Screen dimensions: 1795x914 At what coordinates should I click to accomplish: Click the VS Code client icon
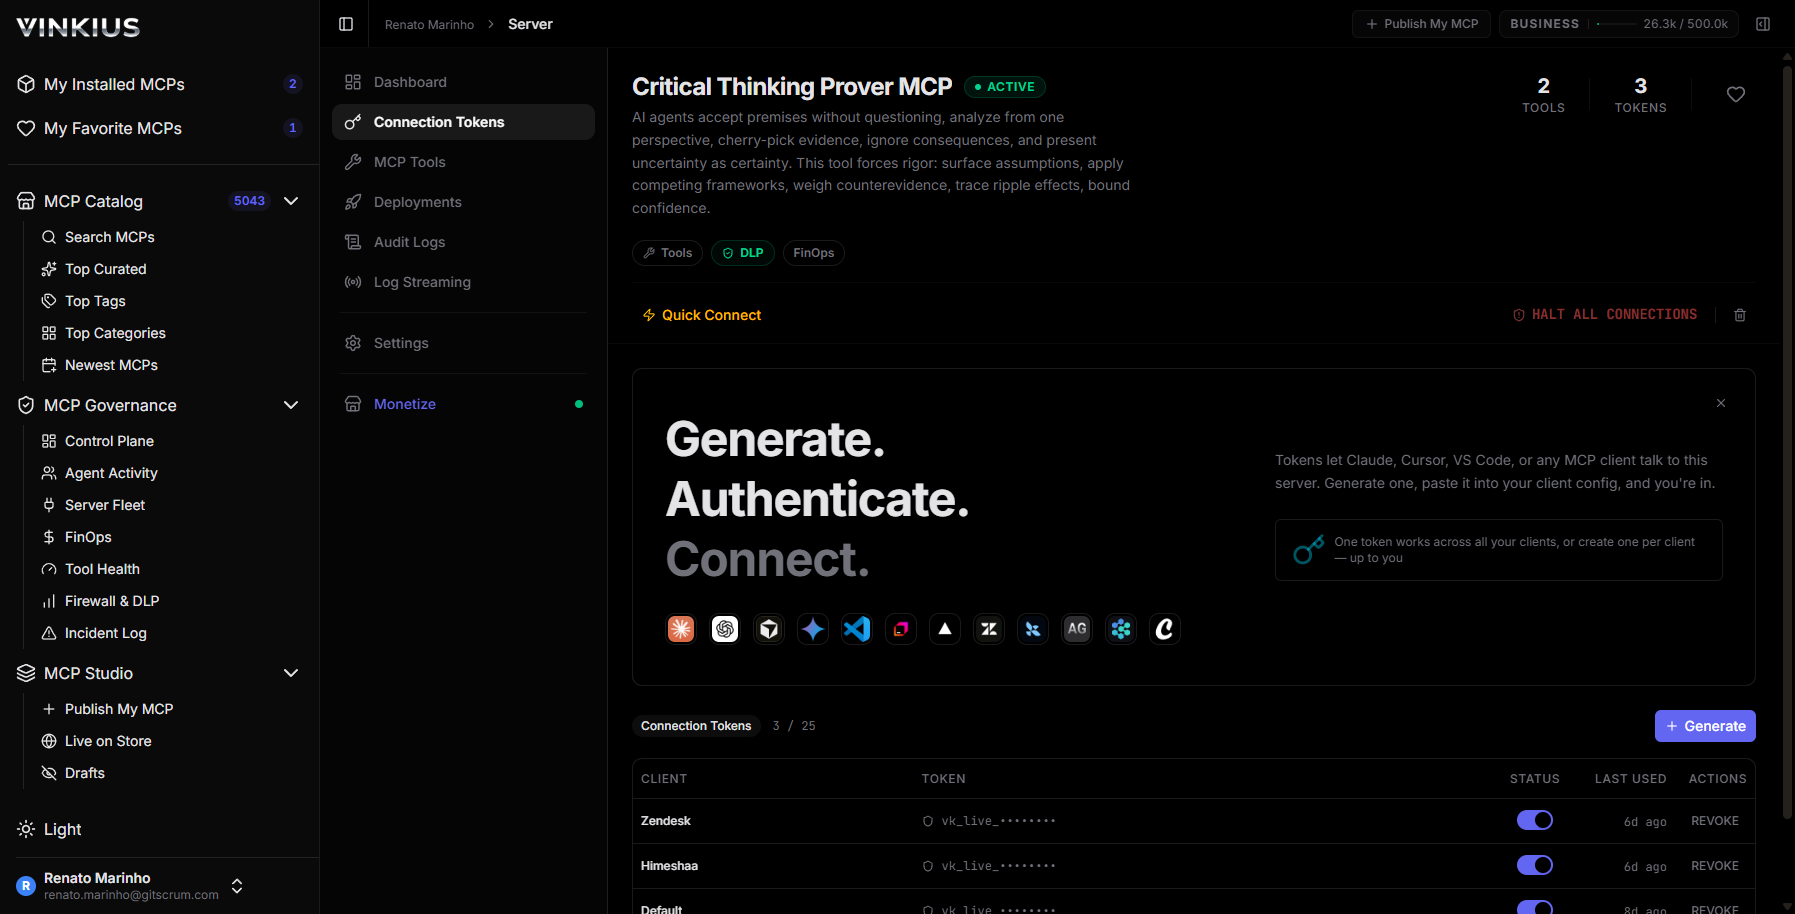(857, 629)
